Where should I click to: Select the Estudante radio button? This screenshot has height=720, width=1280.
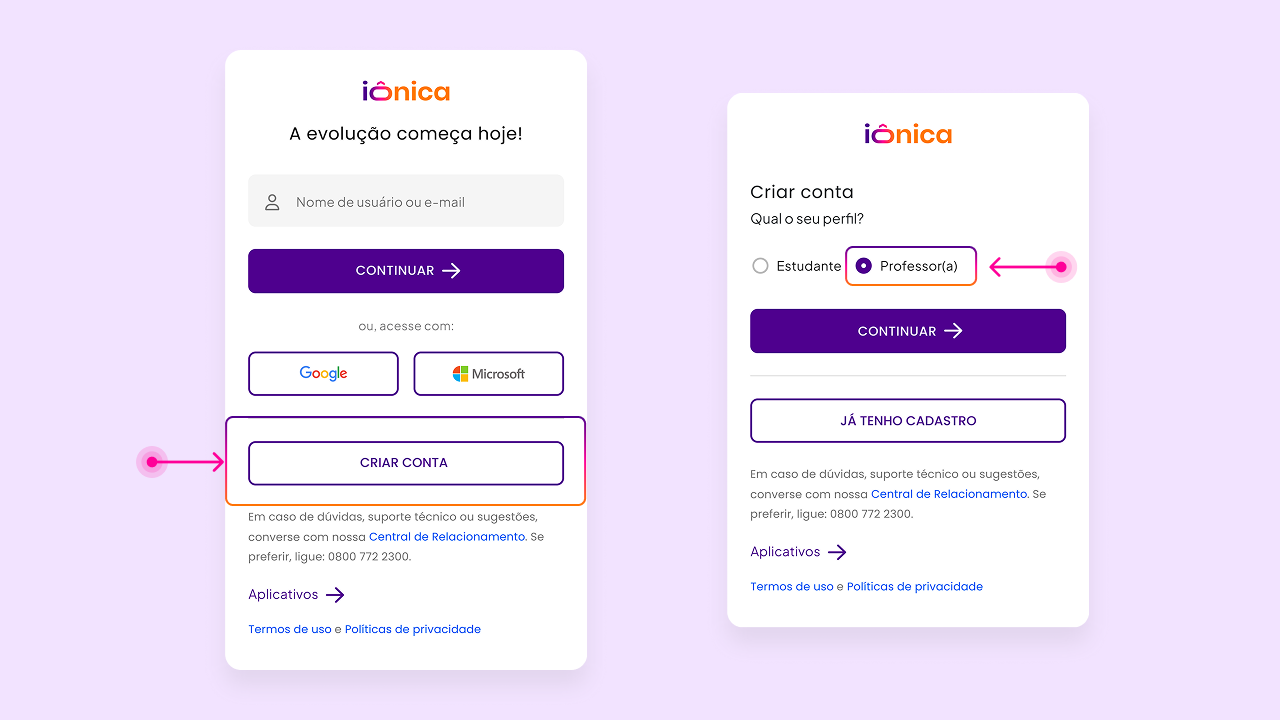(760, 266)
